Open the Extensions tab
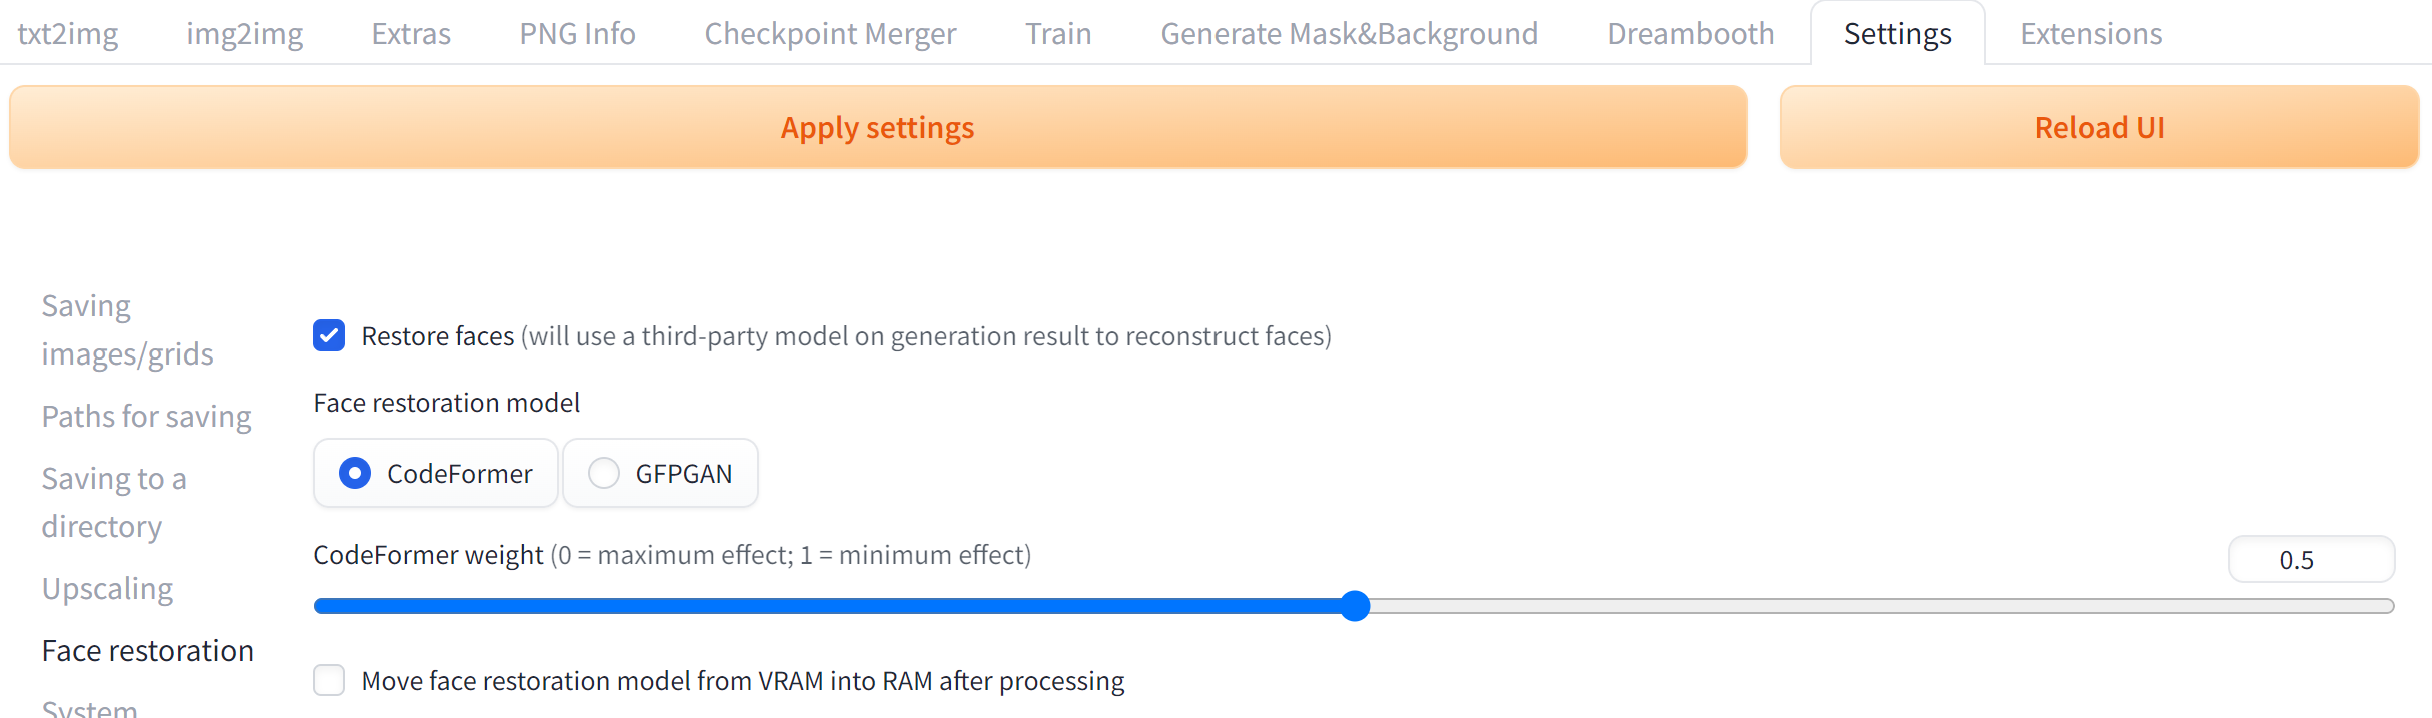 pyautogui.click(x=2091, y=34)
